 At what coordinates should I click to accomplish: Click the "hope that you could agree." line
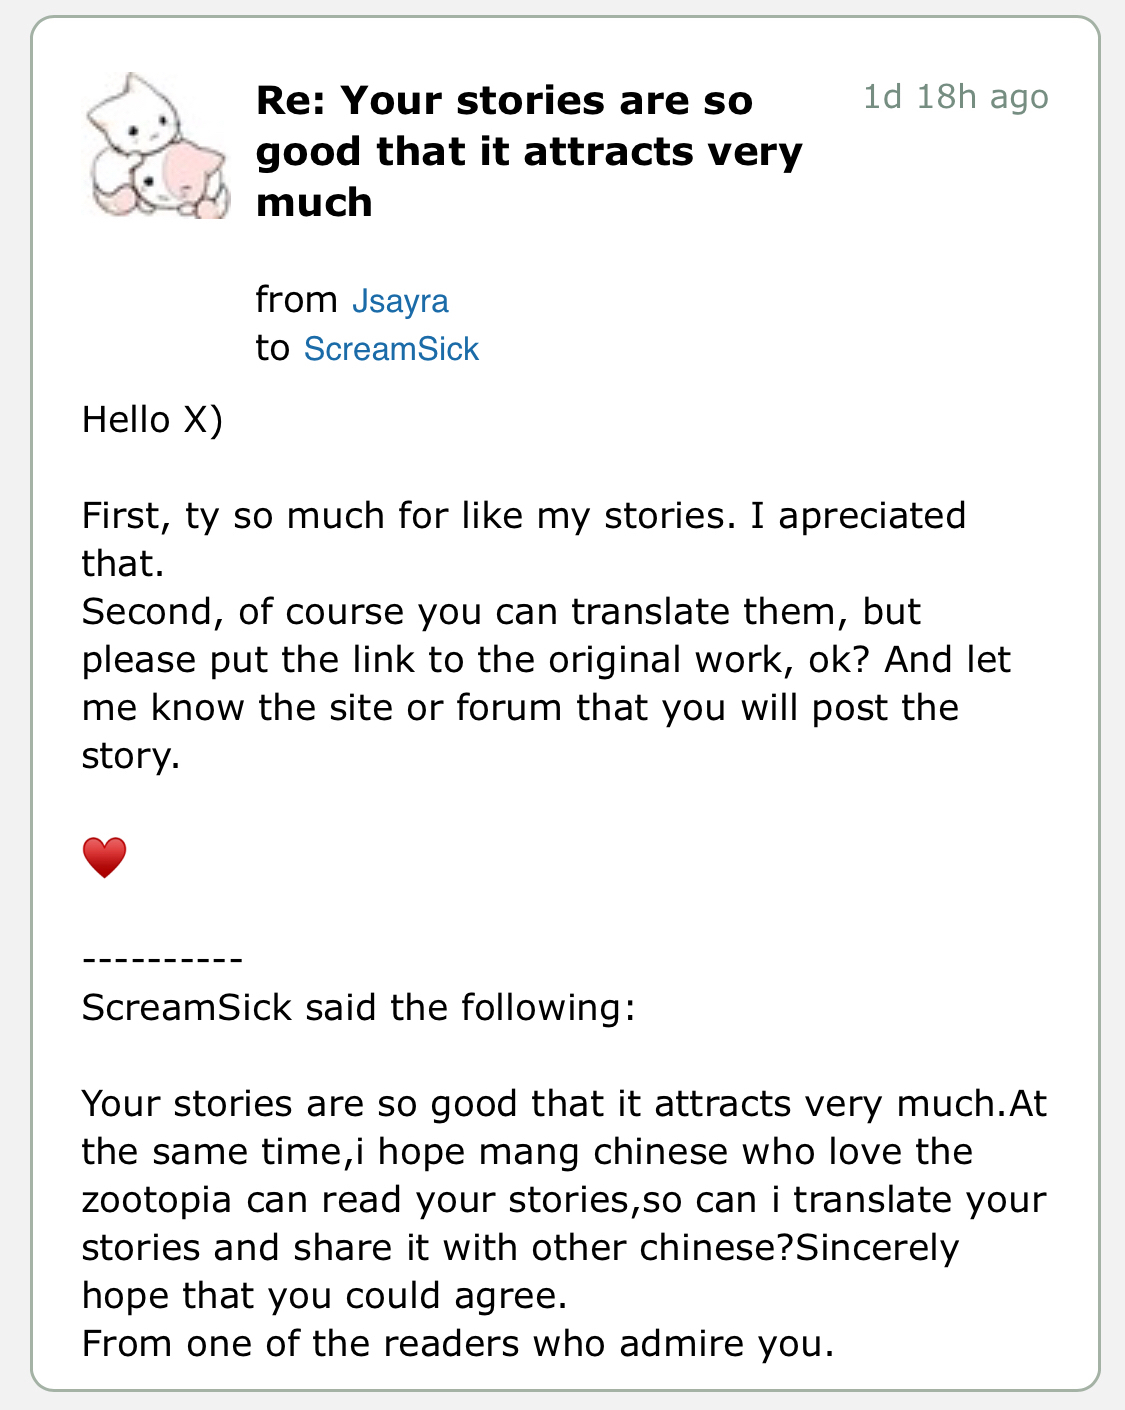point(324,1296)
